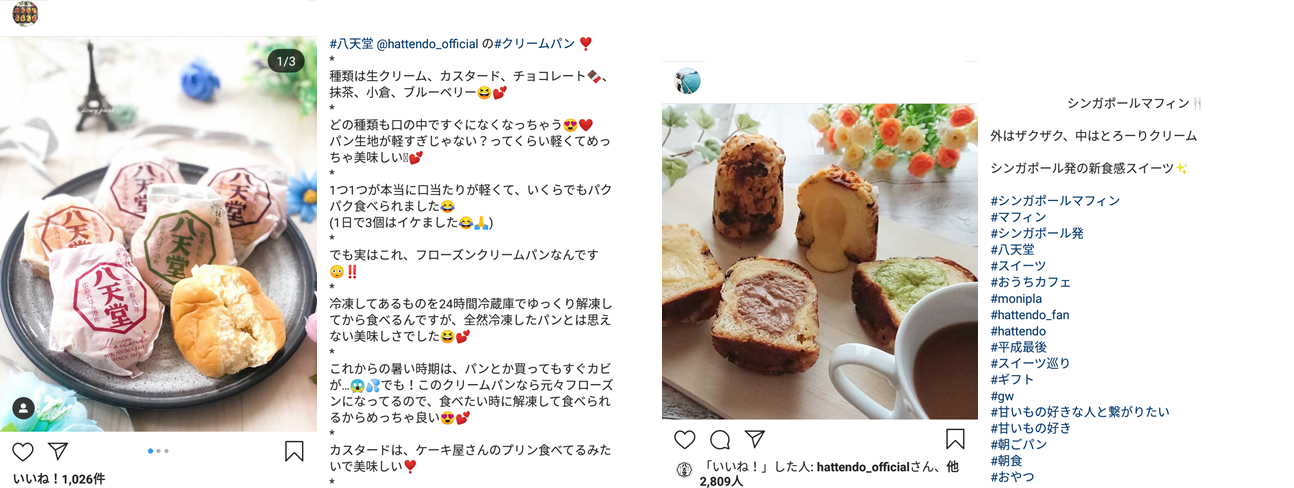Share the Singapore muffin post
Image resolution: width=1294 pixels, height=488 pixels.
click(755, 440)
